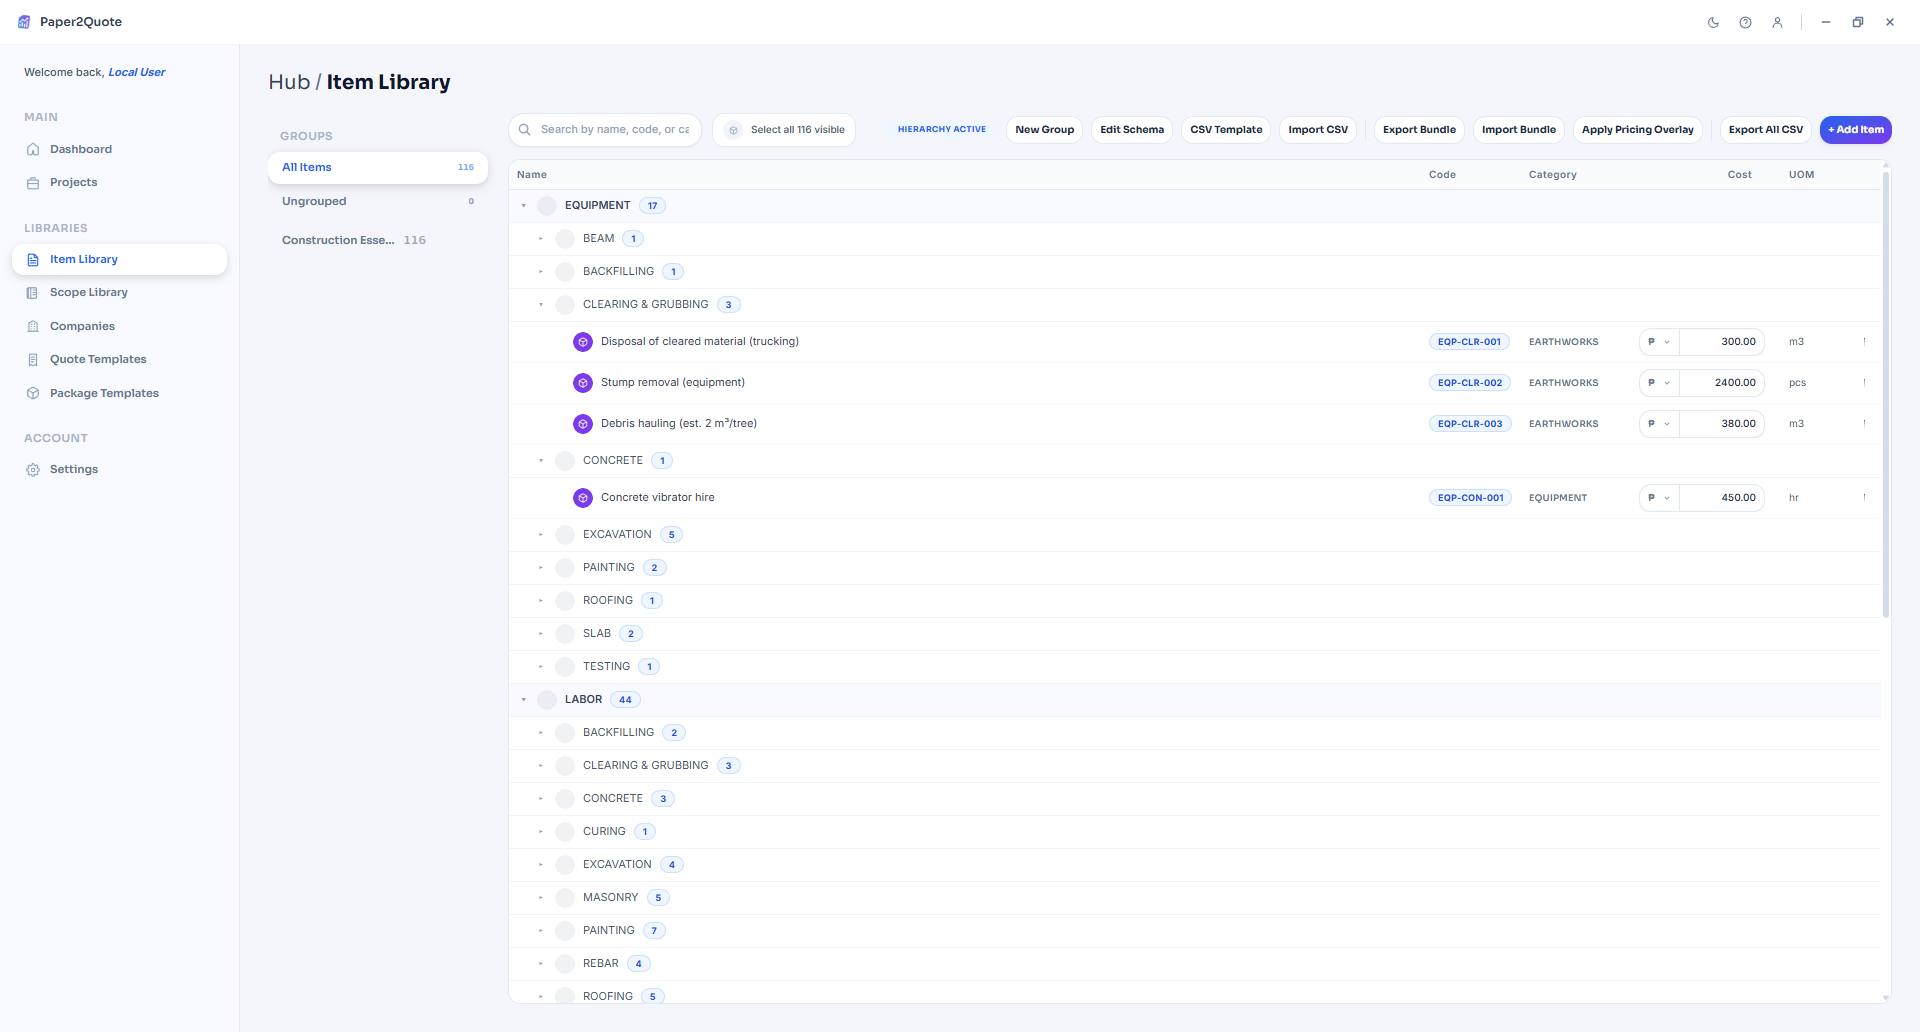Viewport: 1920px width, 1032px height.
Task: Click the search magnifier icon
Action: (x=525, y=130)
